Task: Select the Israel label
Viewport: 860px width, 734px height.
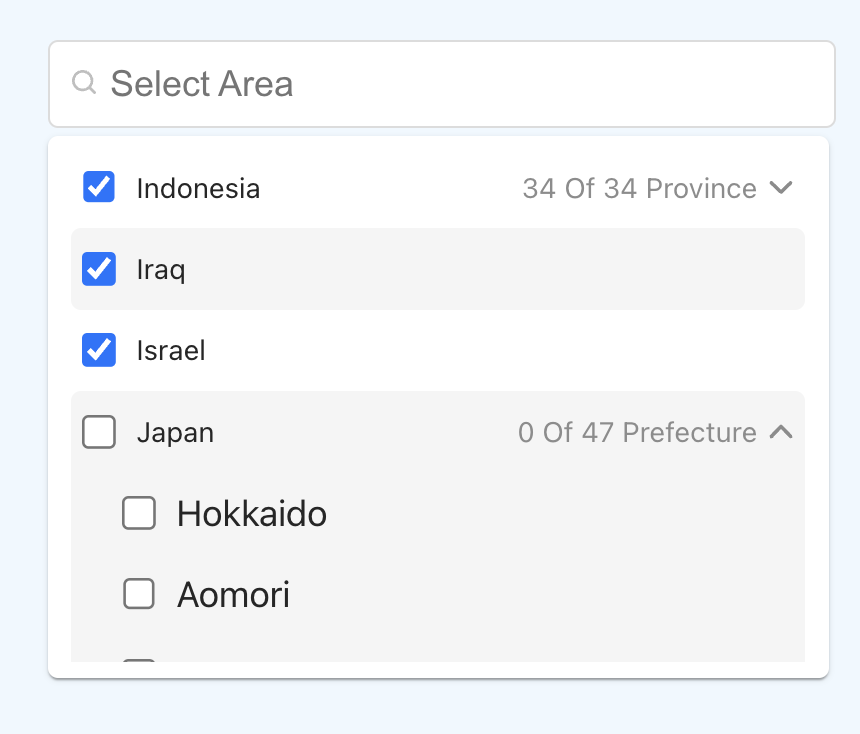Action: (x=171, y=351)
